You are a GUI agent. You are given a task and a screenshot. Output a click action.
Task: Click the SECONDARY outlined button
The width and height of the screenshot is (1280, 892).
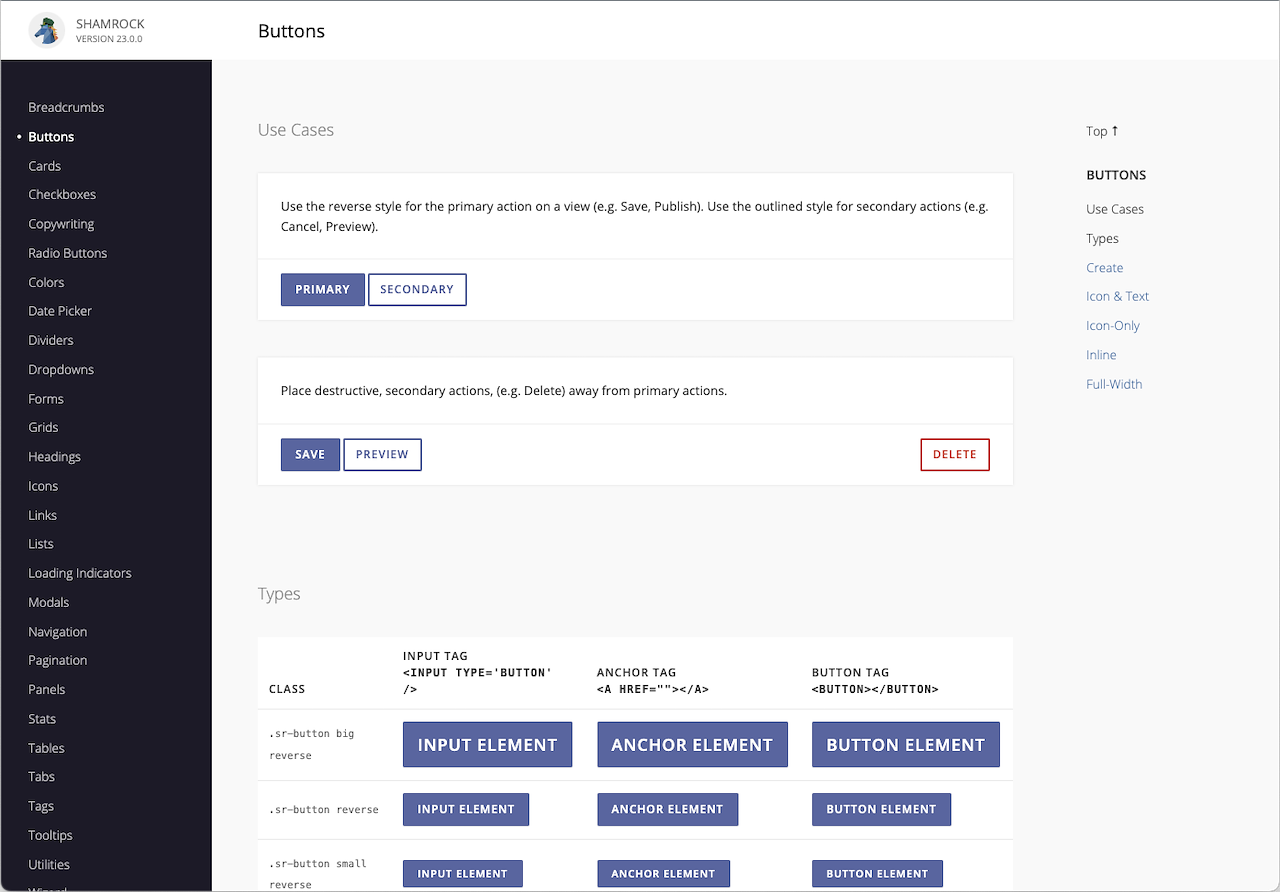417,290
